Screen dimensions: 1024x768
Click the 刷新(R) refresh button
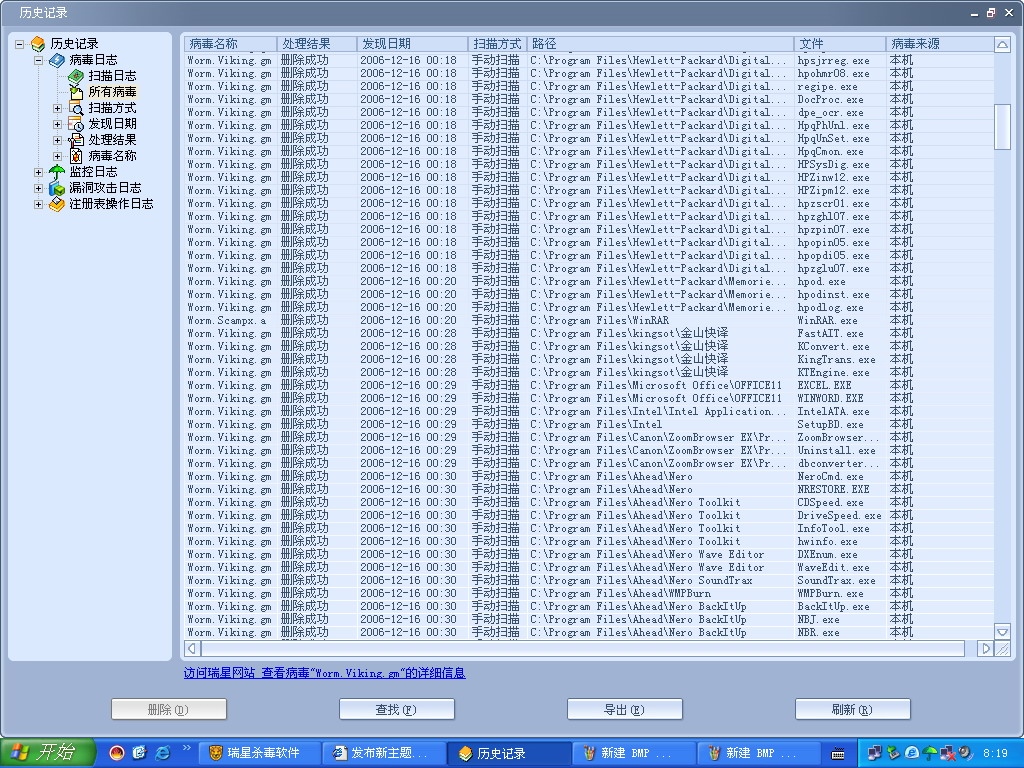pos(852,709)
